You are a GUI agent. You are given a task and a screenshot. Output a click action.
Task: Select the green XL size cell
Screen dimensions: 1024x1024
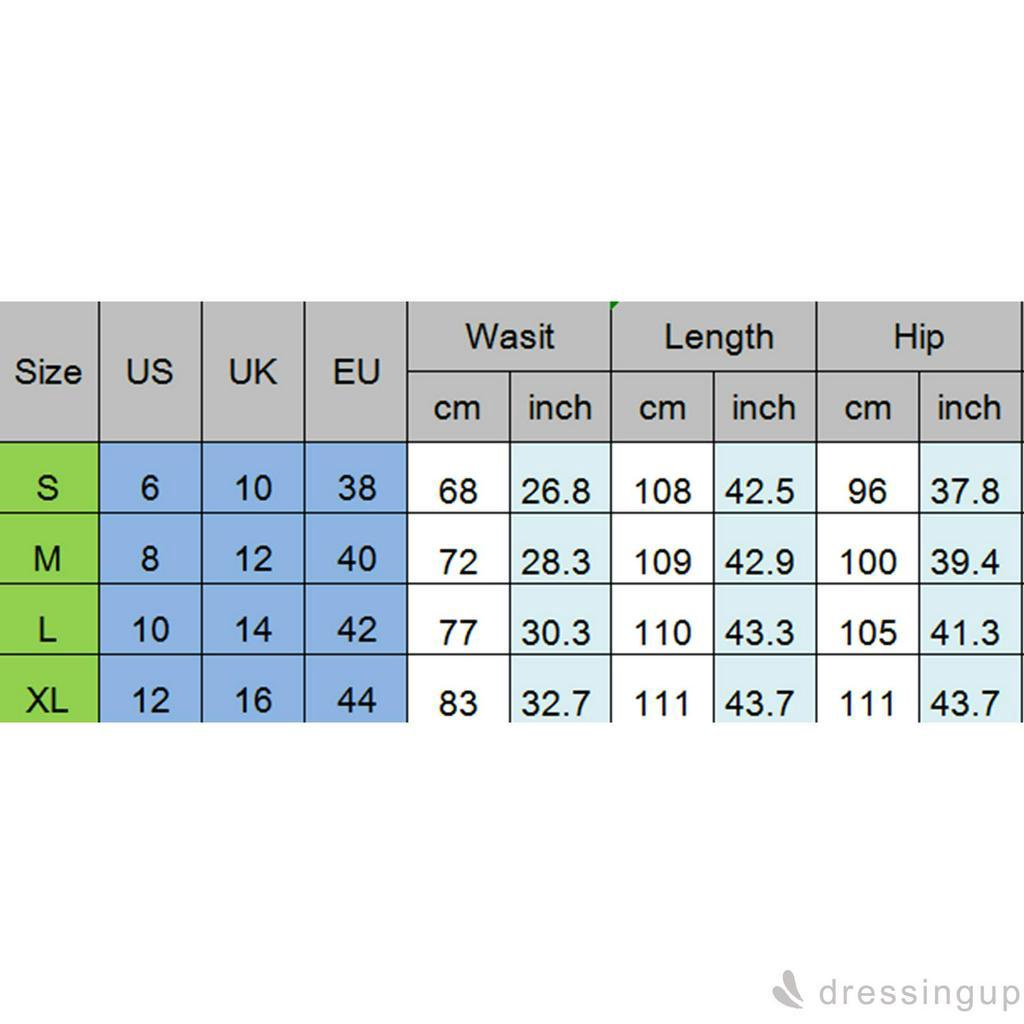point(48,699)
